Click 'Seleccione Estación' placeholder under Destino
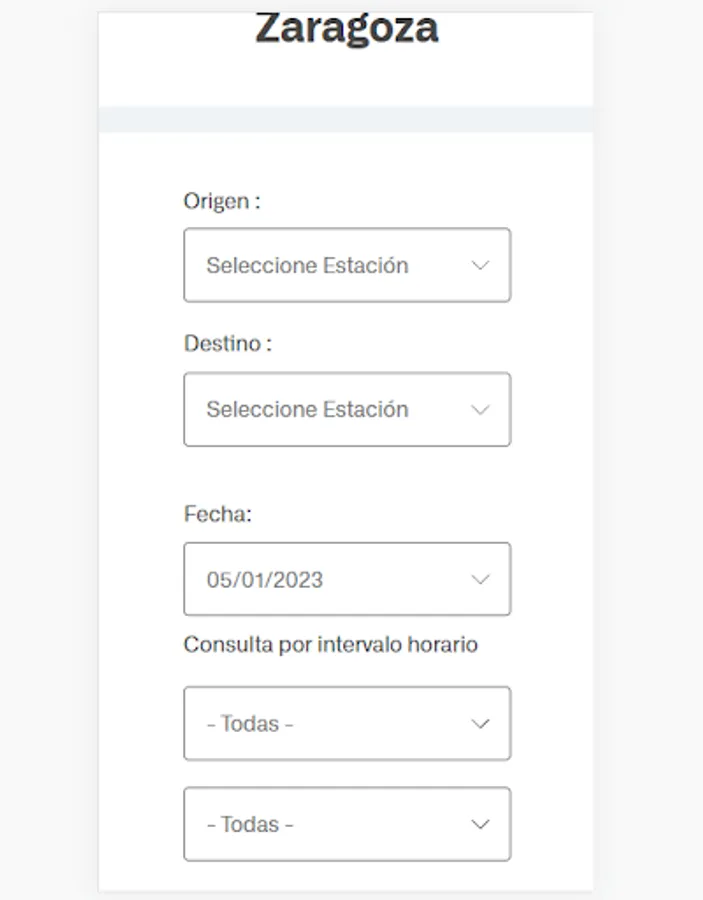 click(307, 410)
